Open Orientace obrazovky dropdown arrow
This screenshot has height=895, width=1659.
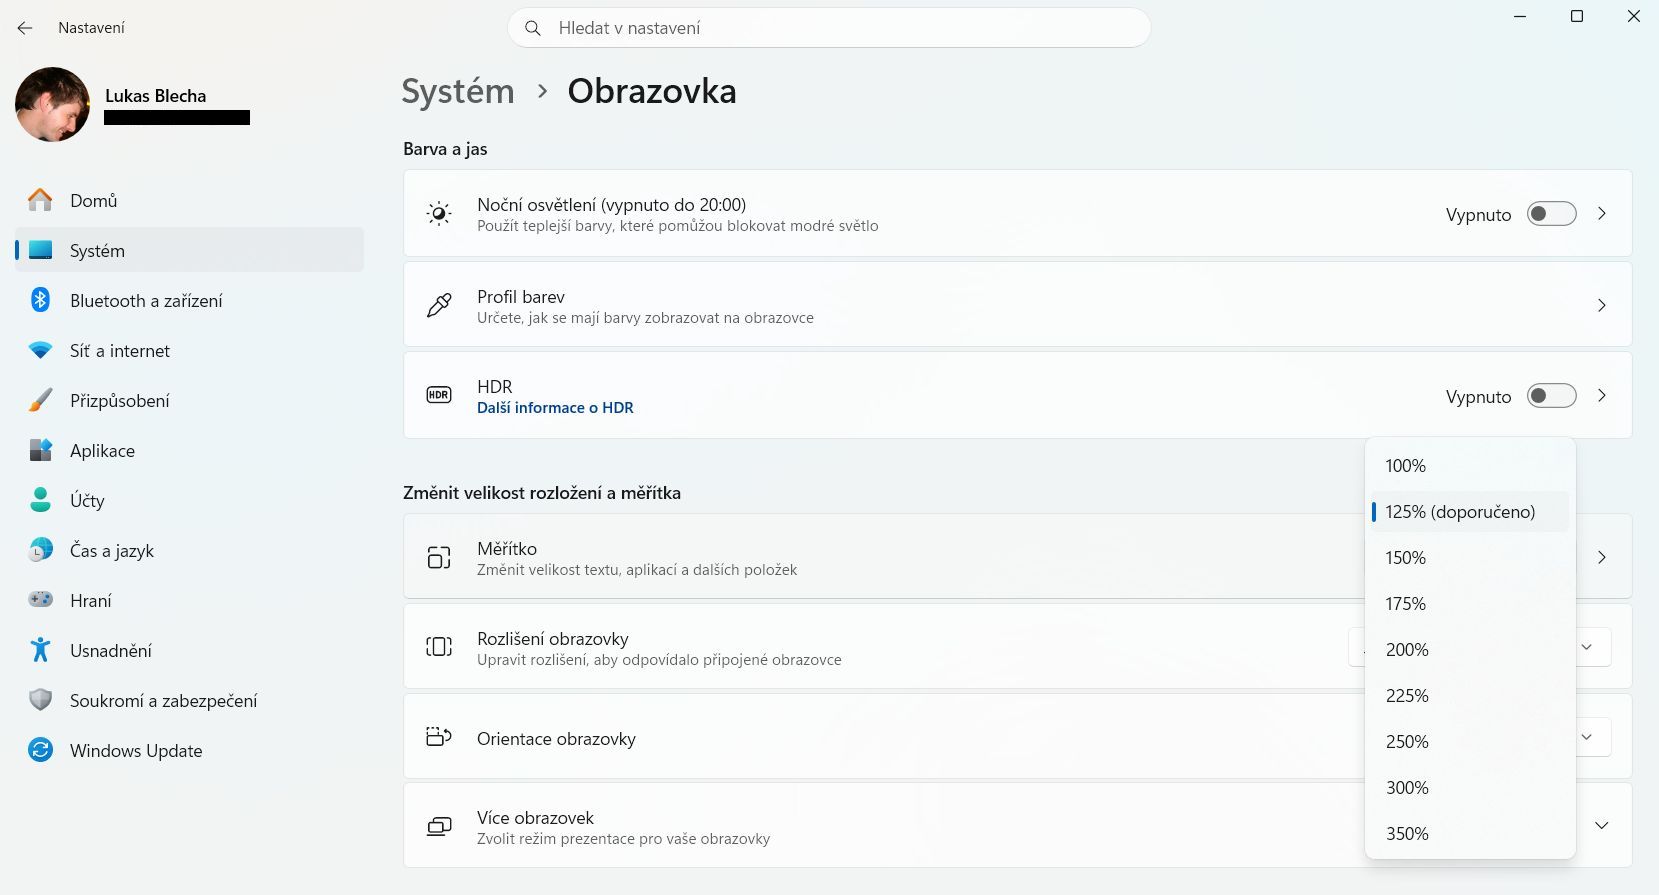[x=1587, y=737]
